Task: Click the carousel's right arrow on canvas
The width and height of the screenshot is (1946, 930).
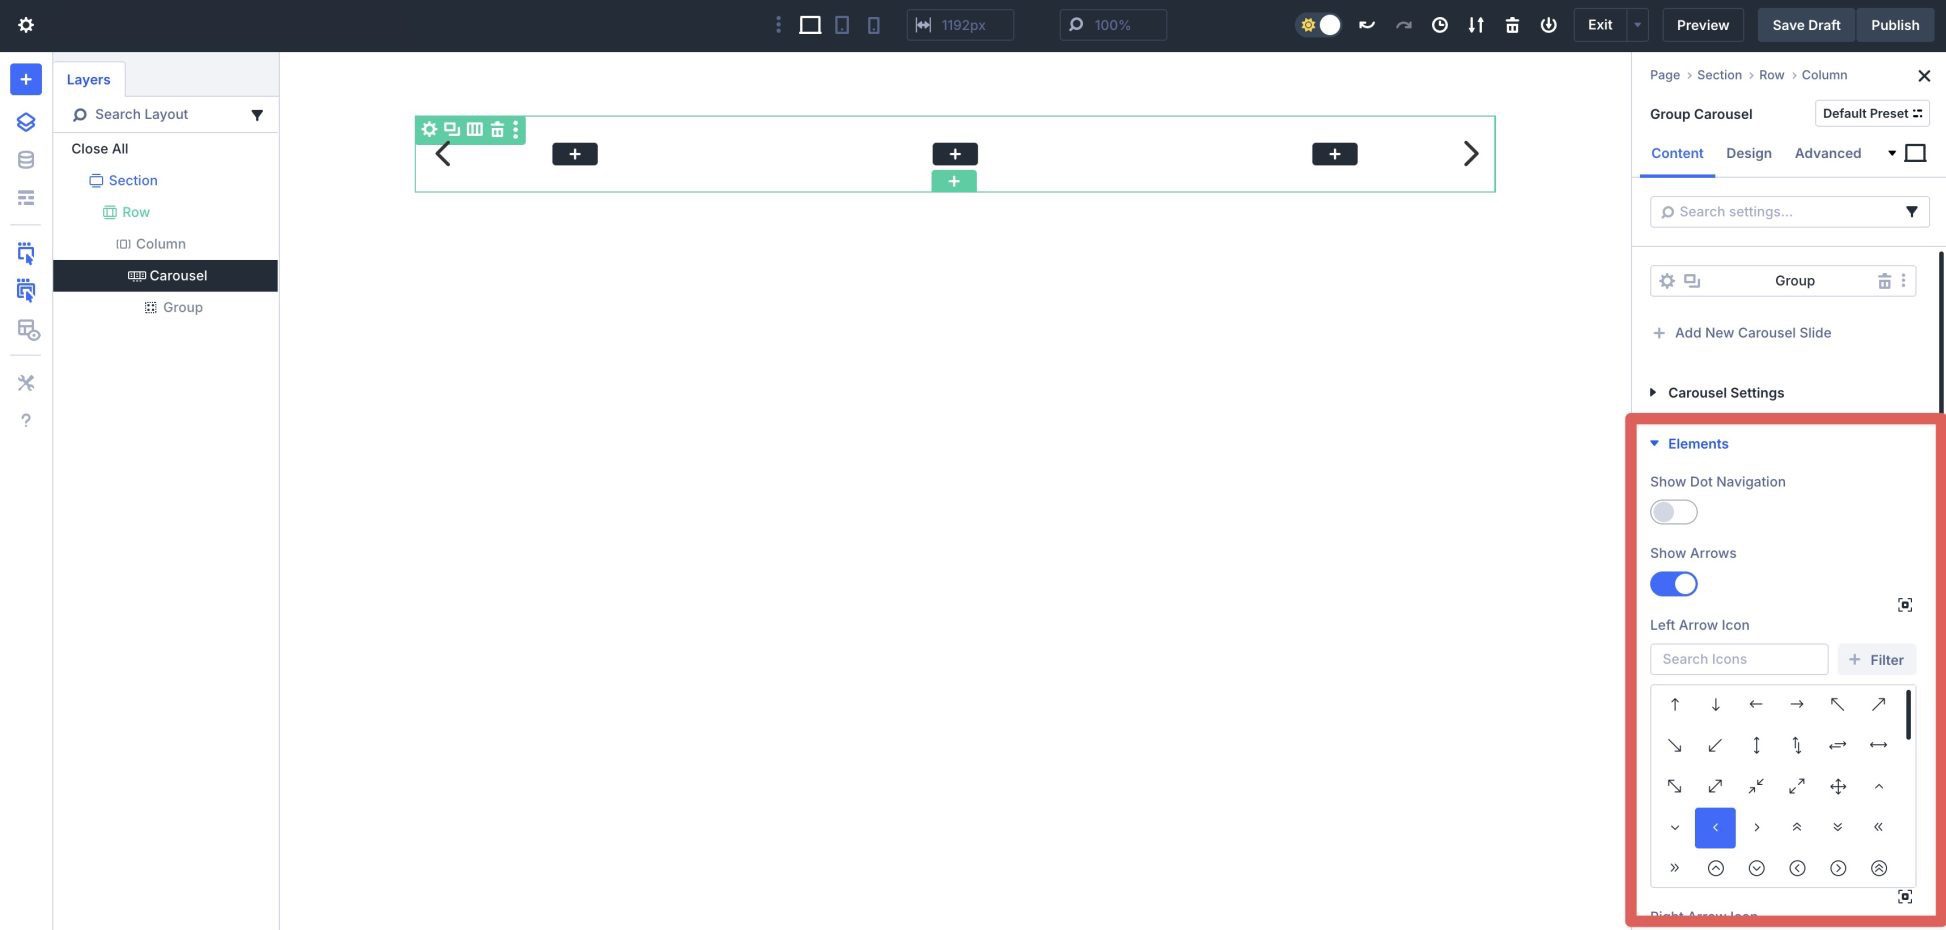Action: click(x=1470, y=154)
